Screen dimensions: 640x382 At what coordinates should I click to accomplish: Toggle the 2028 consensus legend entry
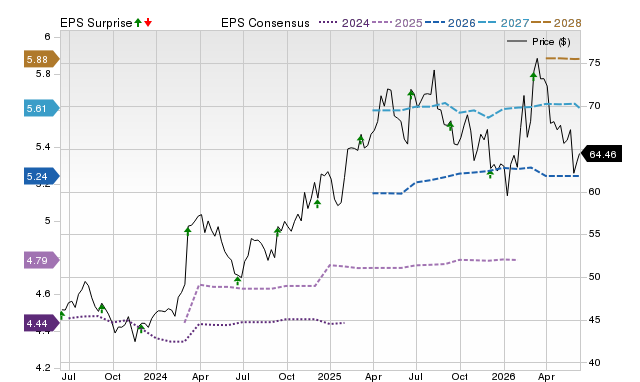(x=556, y=23)
